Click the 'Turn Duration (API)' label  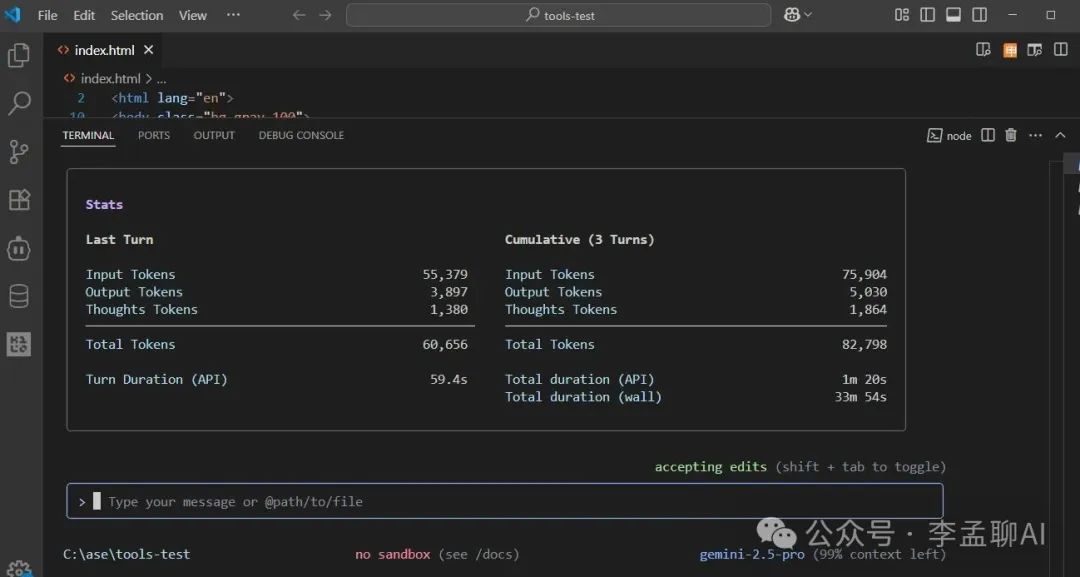(156, 379)
